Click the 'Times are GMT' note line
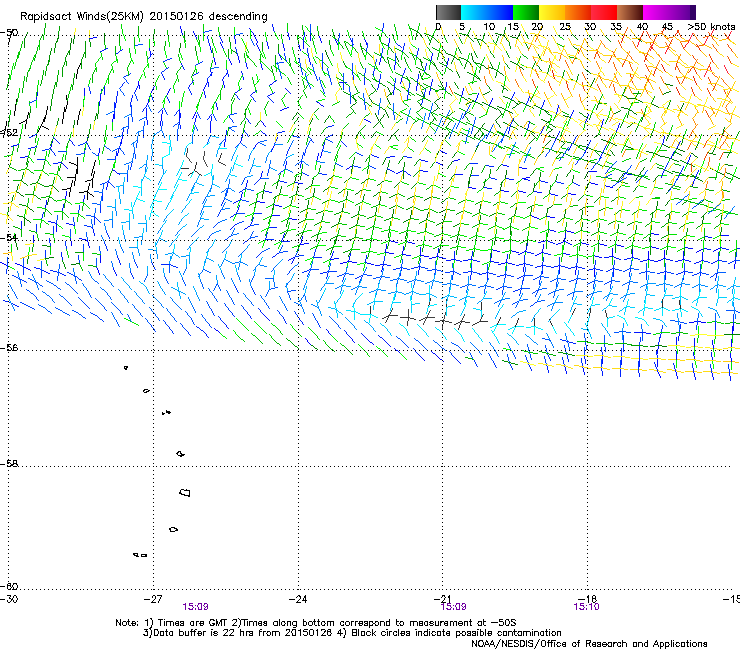The image size is (740, 650). [315, 623]
